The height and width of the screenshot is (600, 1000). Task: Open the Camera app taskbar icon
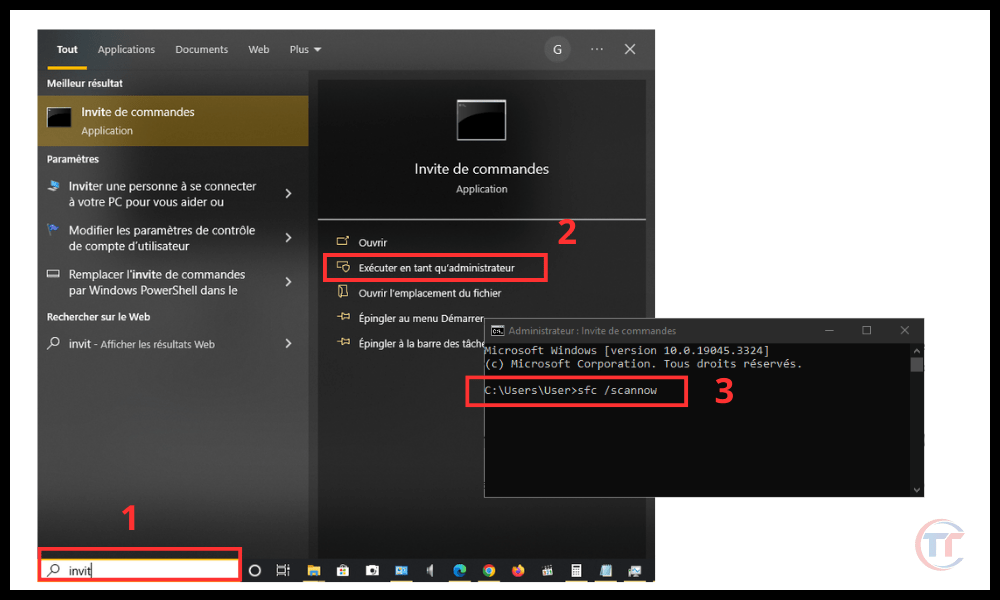coord(372,571)
